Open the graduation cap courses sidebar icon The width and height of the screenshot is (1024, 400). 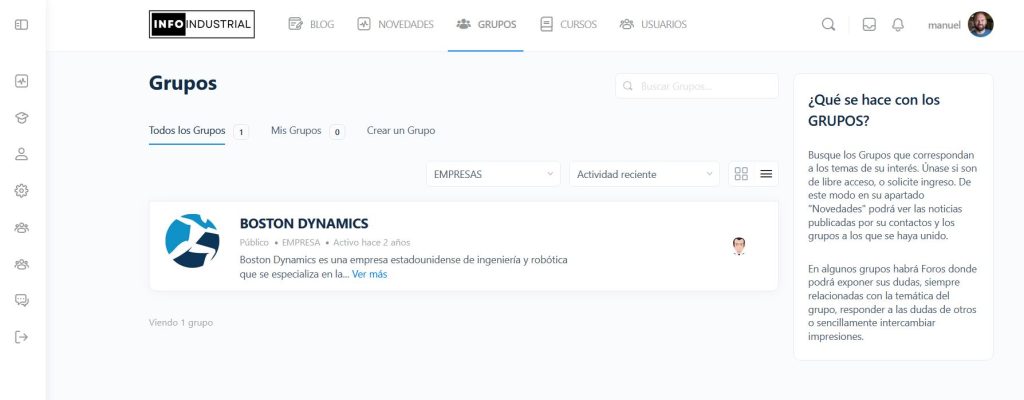[22, 118]
